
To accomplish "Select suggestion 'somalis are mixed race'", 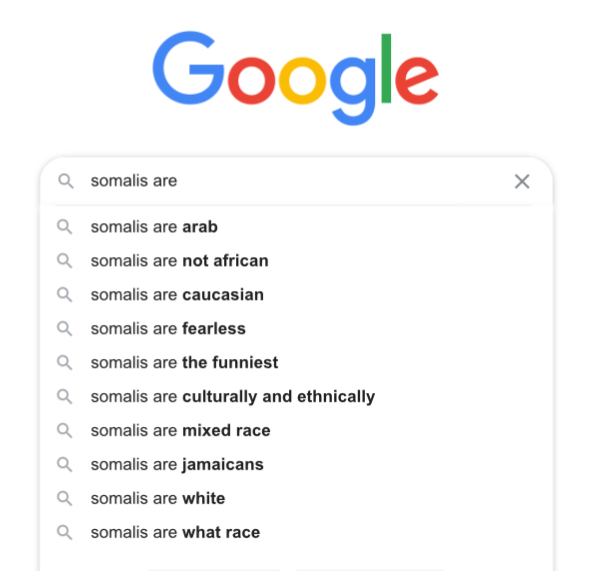I will [296, 431].
